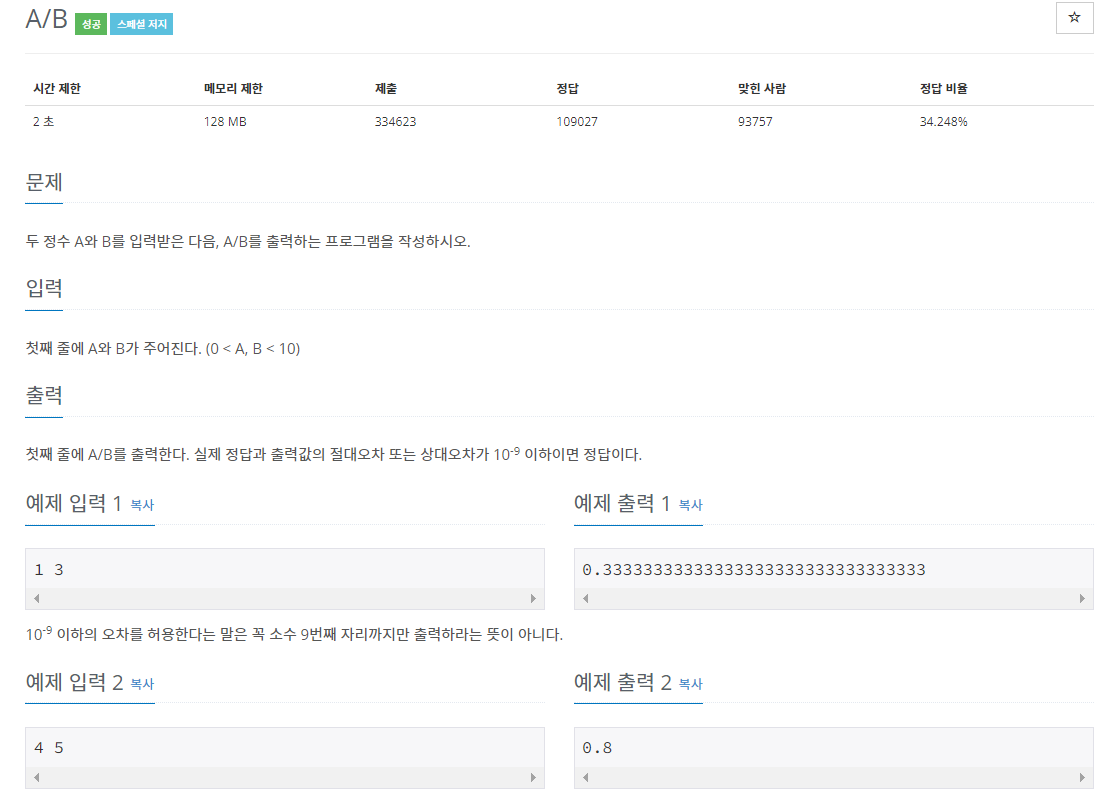
Task: Click the horizontal scrollbar track of sample output 1
Action: click(x=833, y=598)
